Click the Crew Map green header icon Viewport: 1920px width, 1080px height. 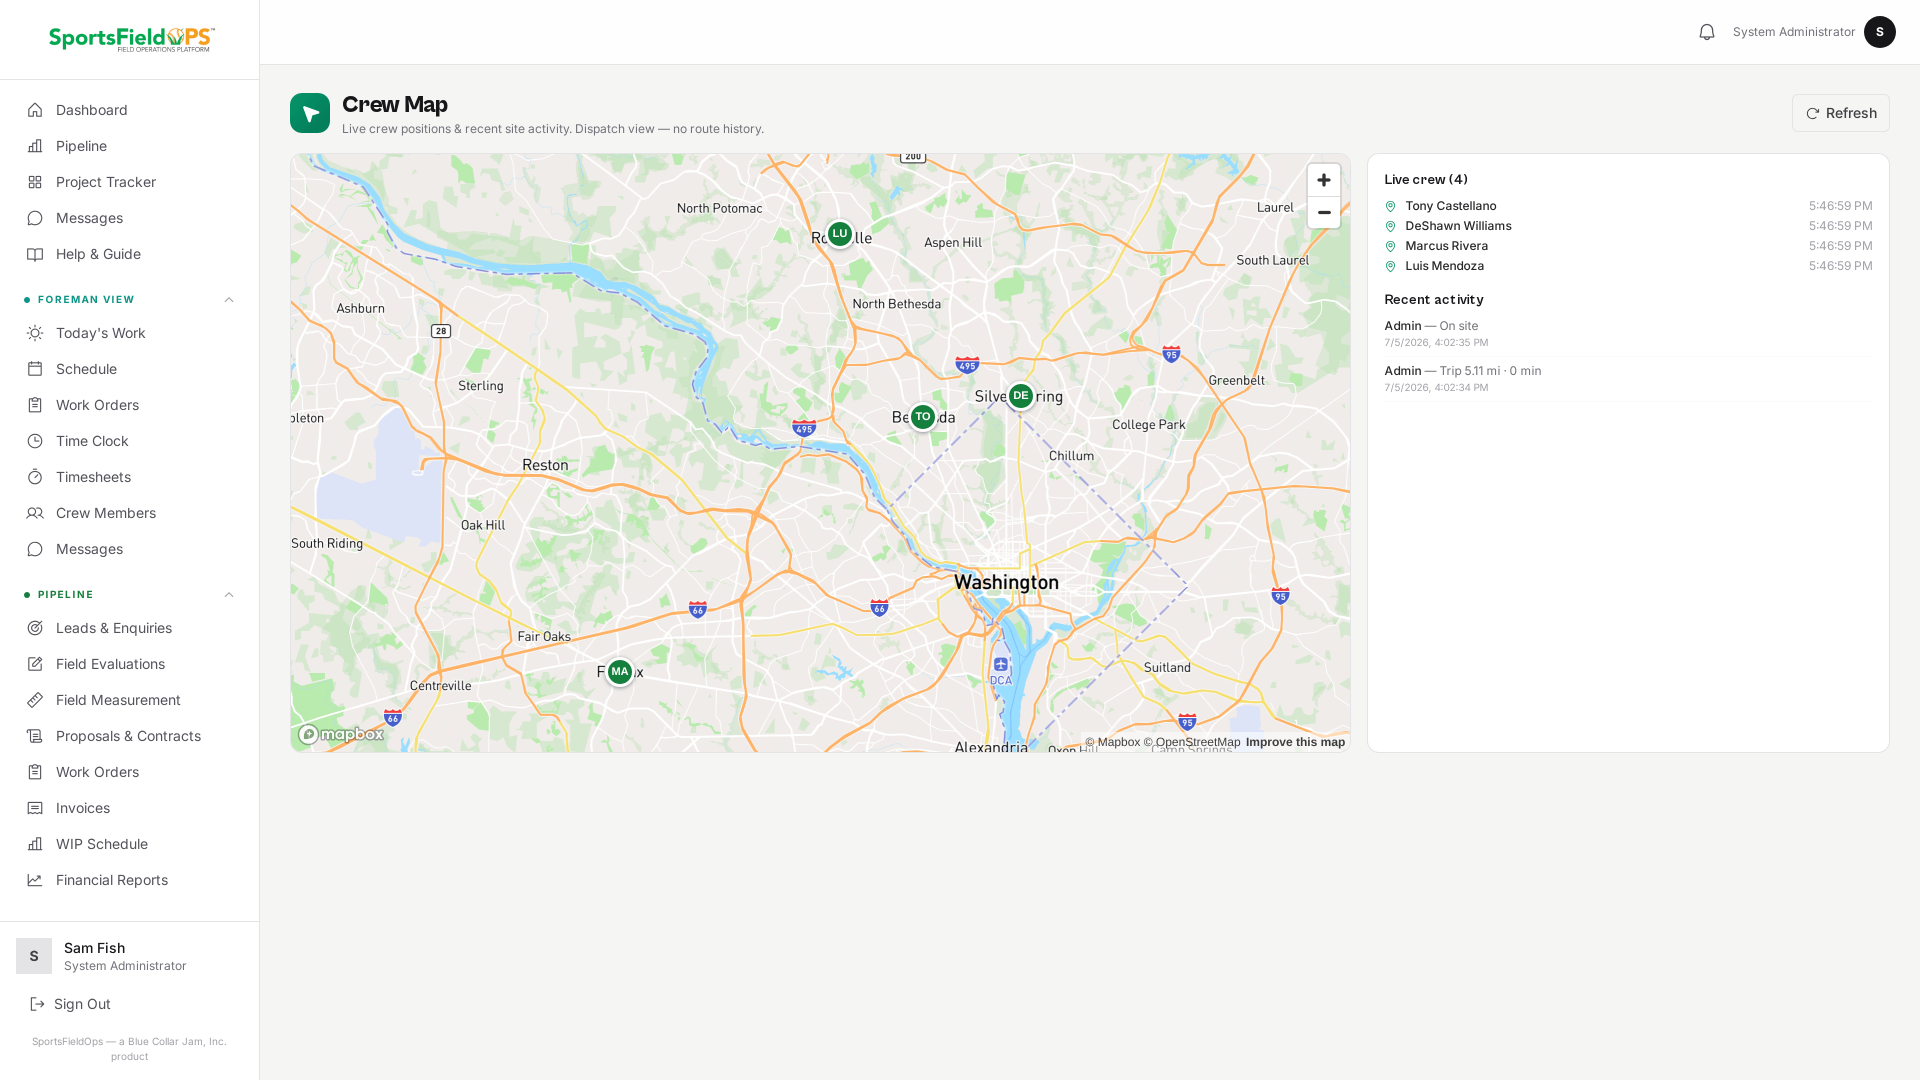pyautogui.click(x=310, y=113)
